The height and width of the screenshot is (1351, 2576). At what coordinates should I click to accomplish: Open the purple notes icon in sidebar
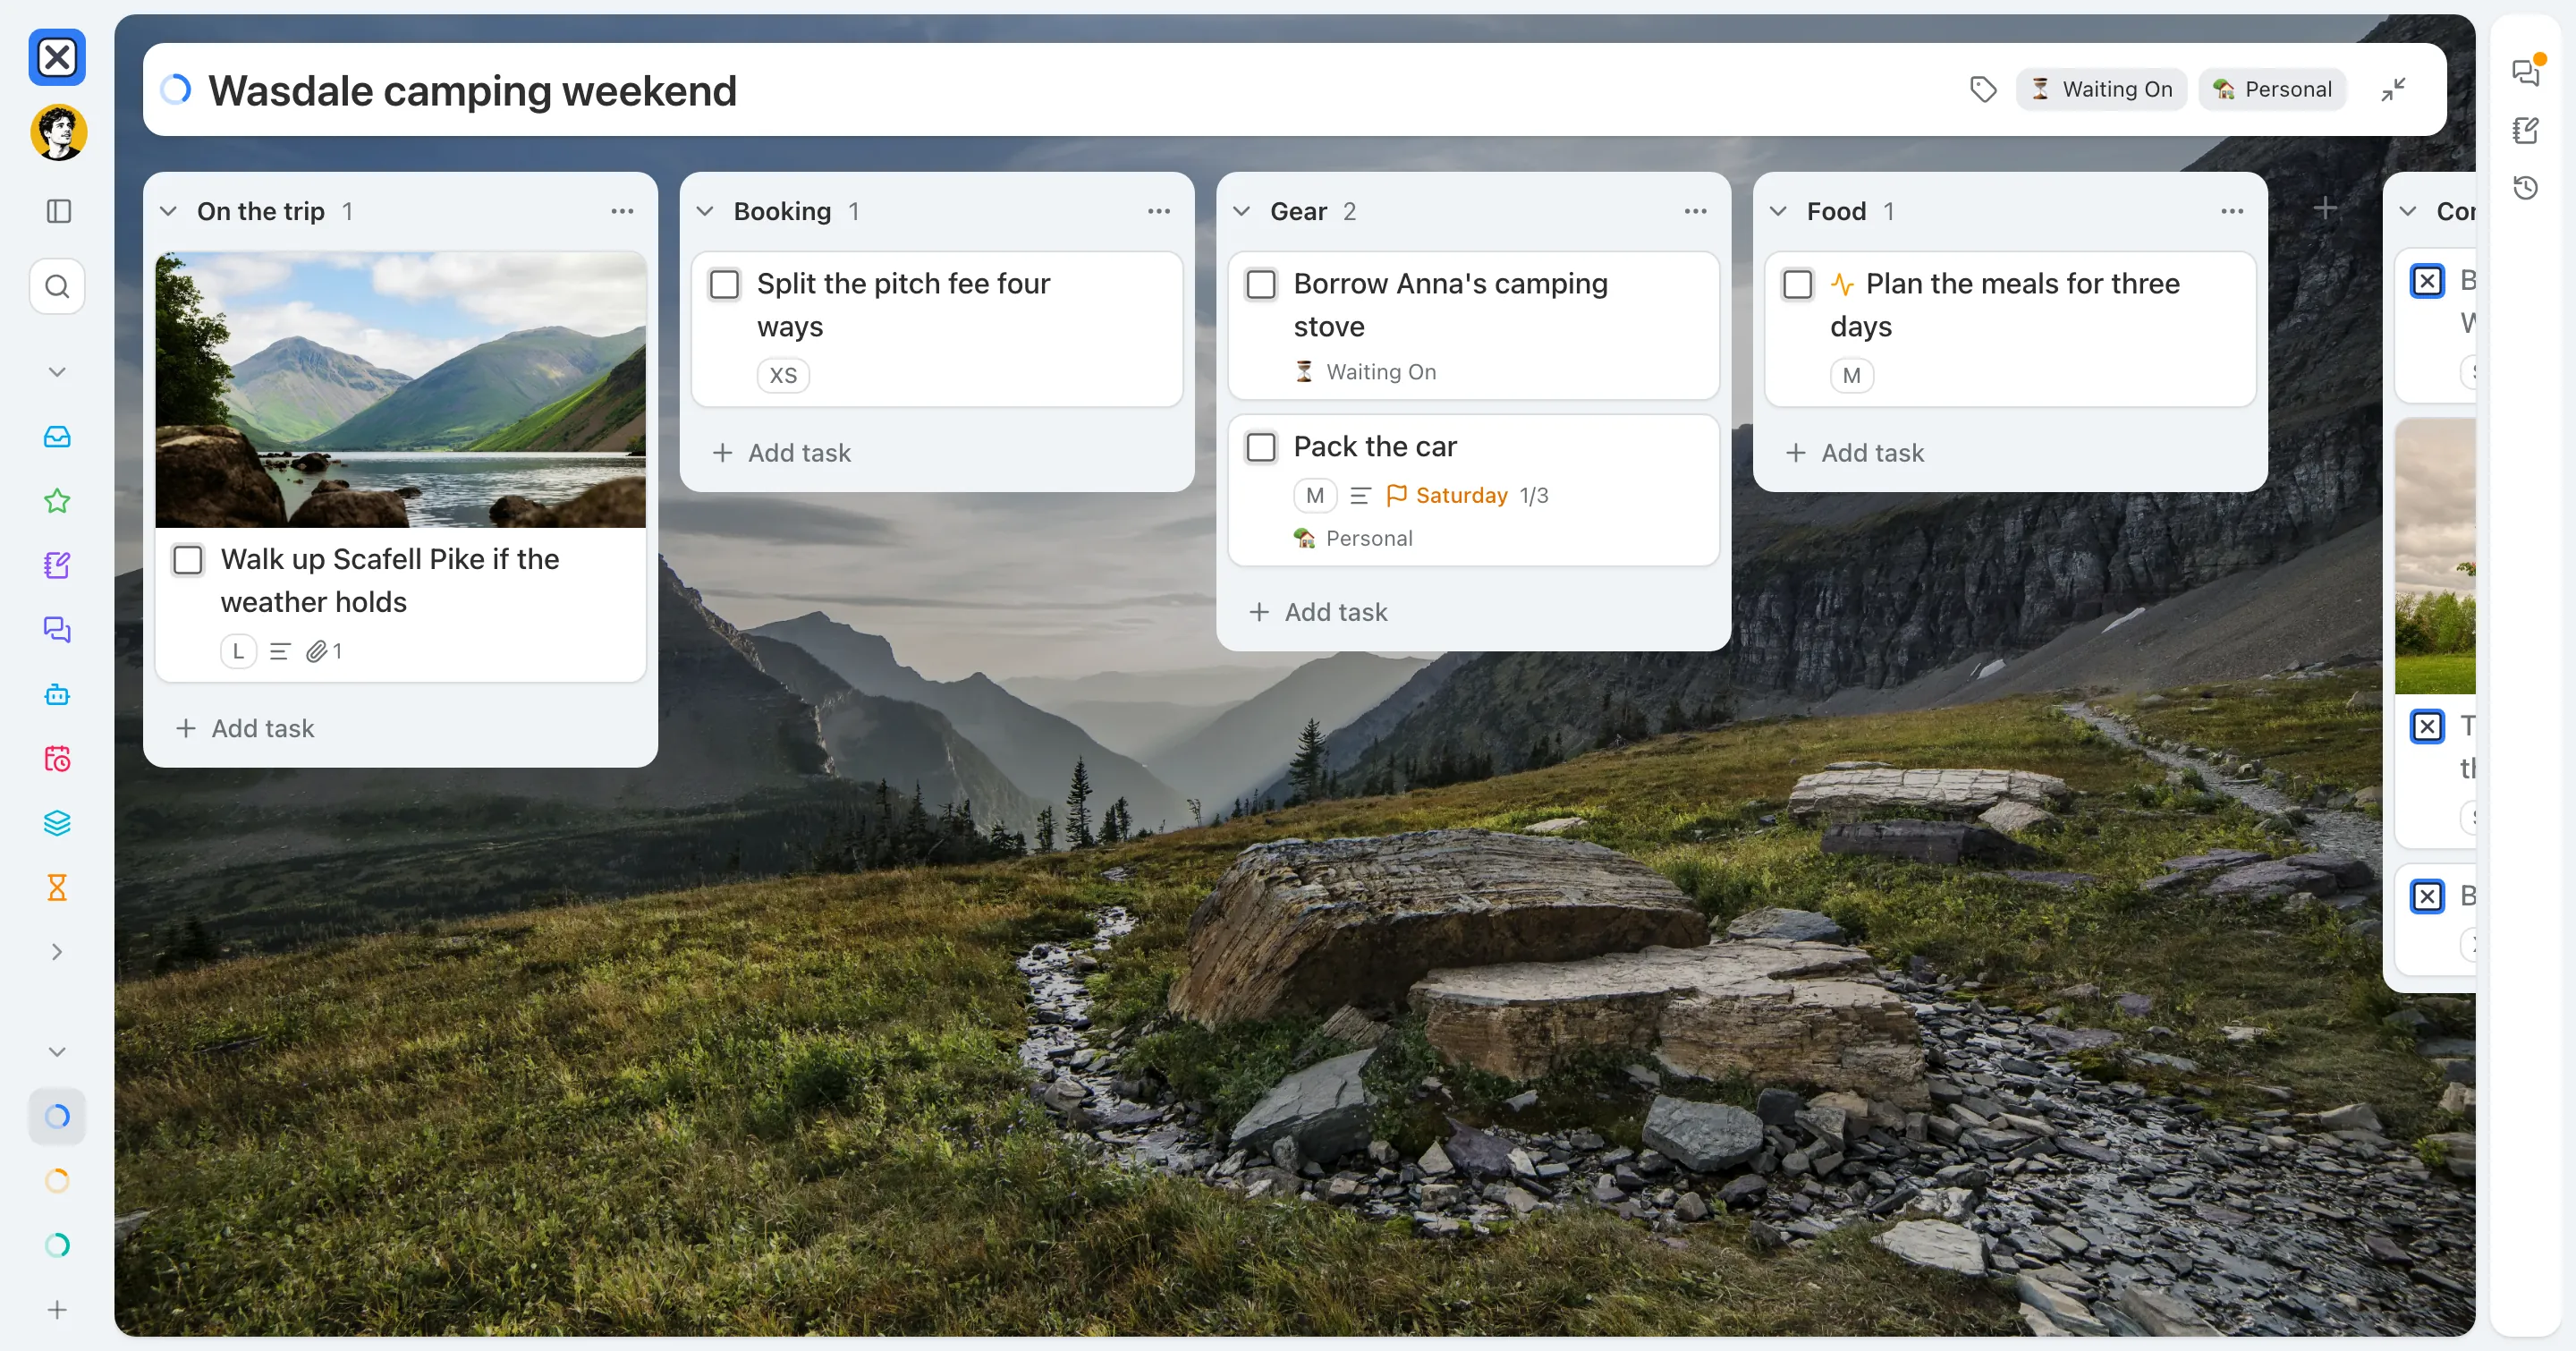click(57, 565)
